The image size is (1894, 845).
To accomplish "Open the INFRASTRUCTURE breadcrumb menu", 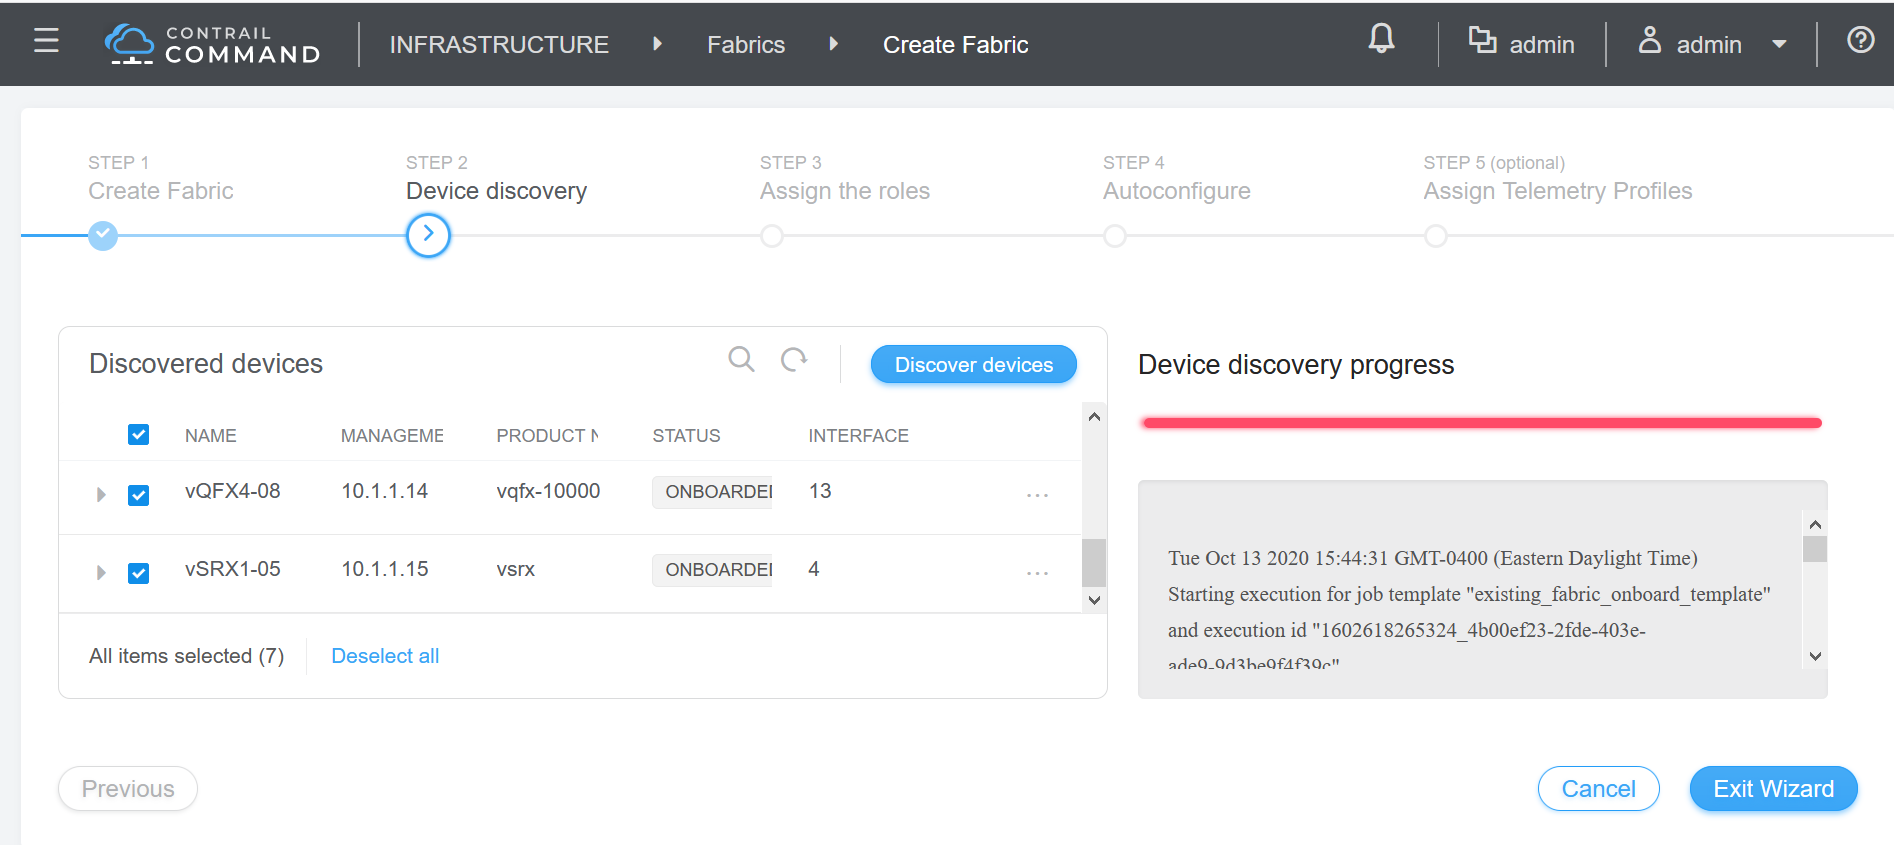I will (499, 45).
